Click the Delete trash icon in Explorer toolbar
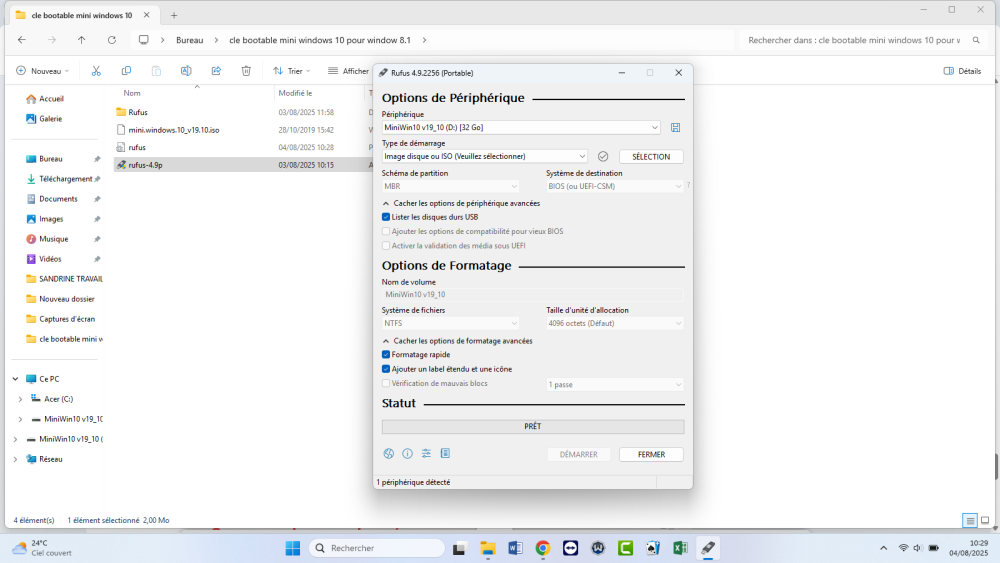 click(246, 71)
